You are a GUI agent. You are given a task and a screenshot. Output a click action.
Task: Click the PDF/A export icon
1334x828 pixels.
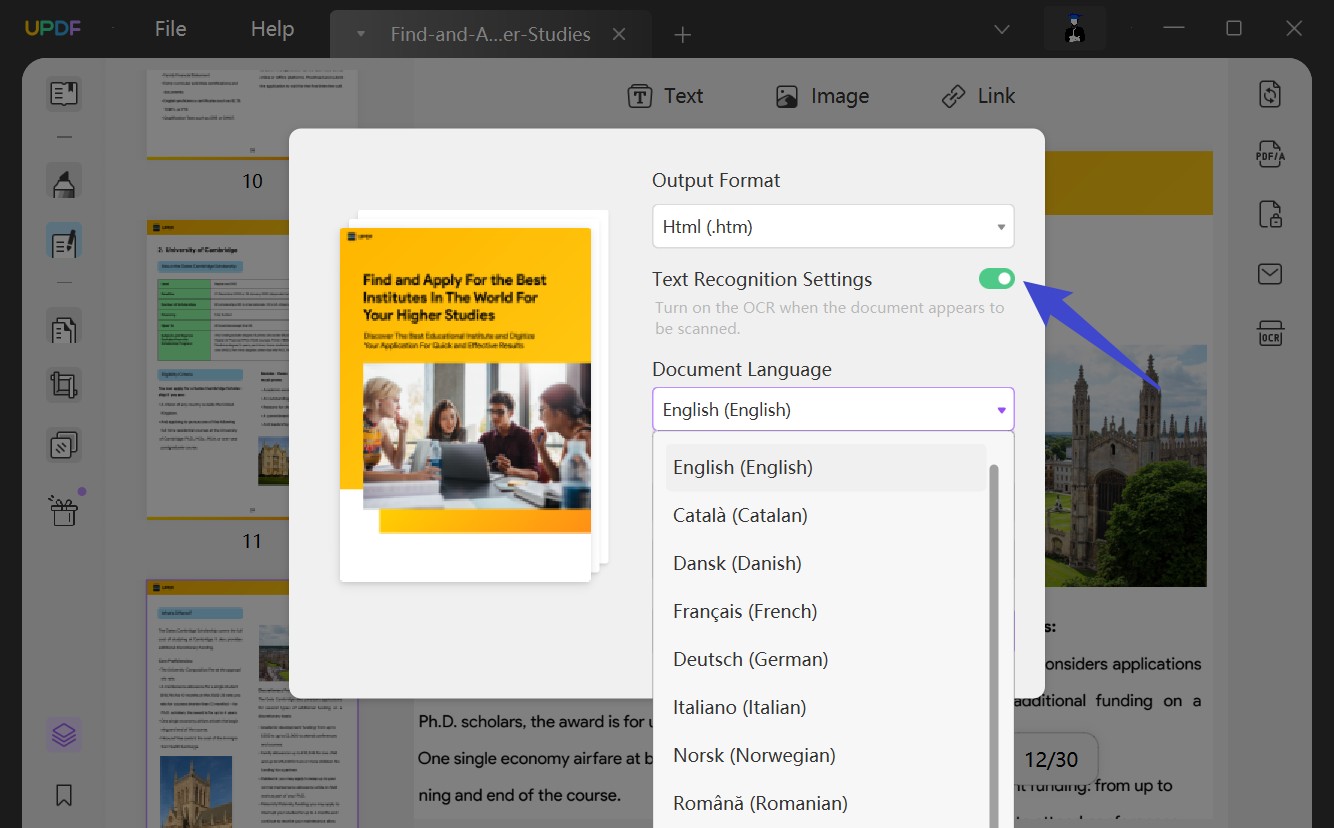[1270, 154]
